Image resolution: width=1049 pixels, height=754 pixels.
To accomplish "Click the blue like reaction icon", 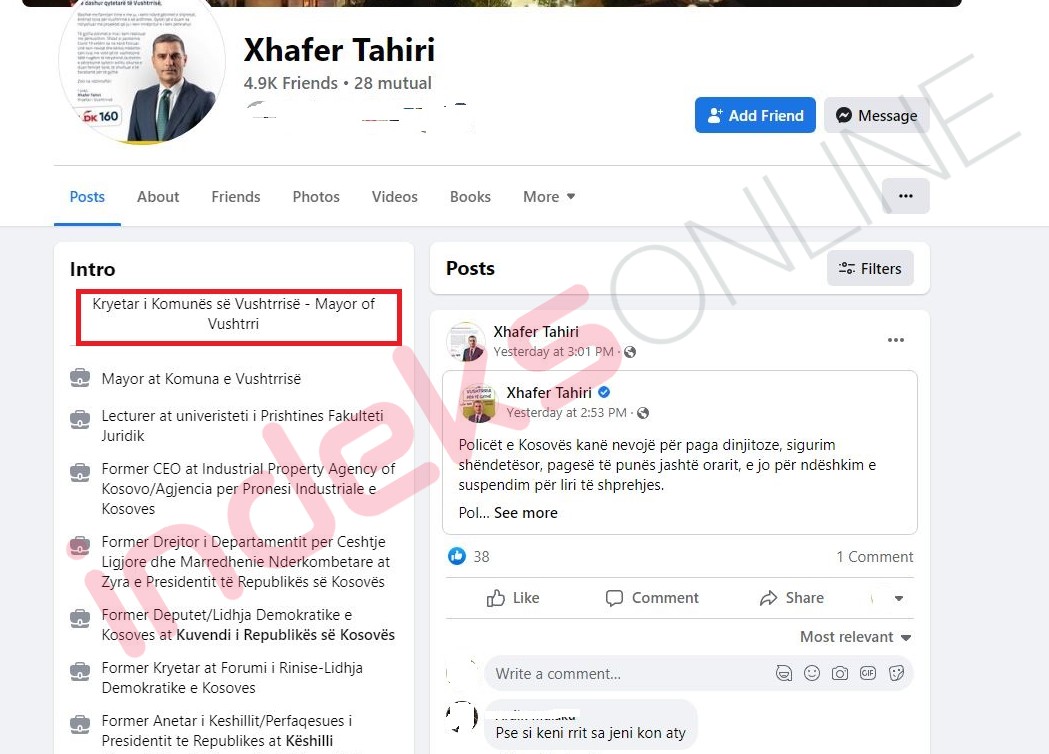I will click(457, 556).
